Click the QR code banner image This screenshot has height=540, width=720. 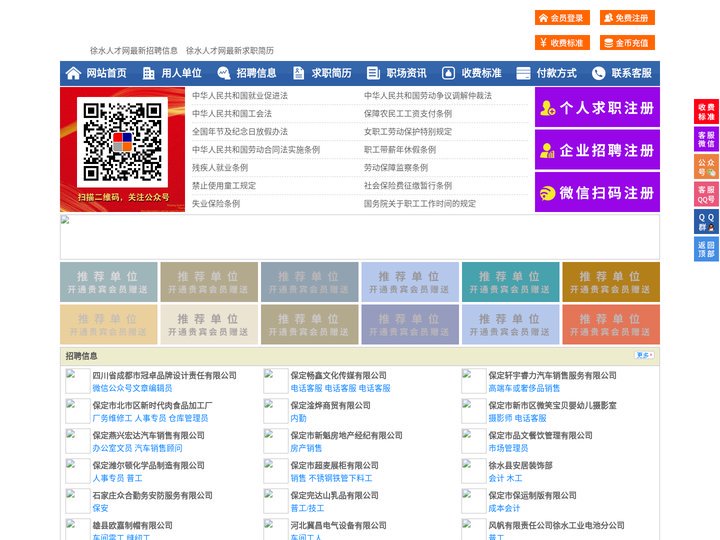pyautogui.click(x=123, y=150)
